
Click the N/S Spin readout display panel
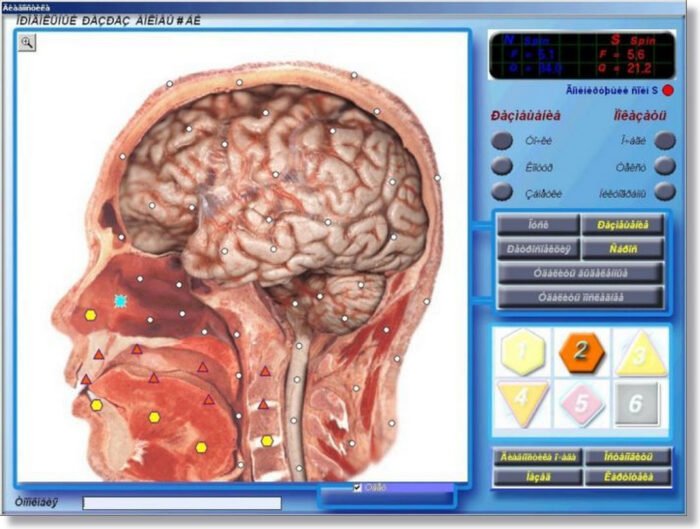pyautogui.click(x=582, y=55)
